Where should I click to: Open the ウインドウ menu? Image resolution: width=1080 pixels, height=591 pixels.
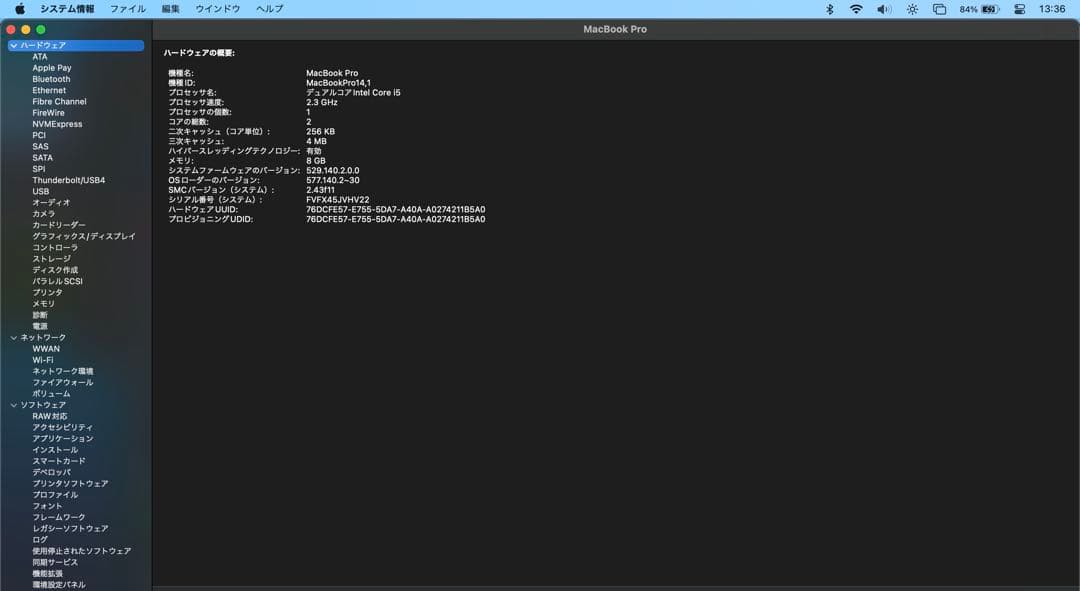coord(217,9)
